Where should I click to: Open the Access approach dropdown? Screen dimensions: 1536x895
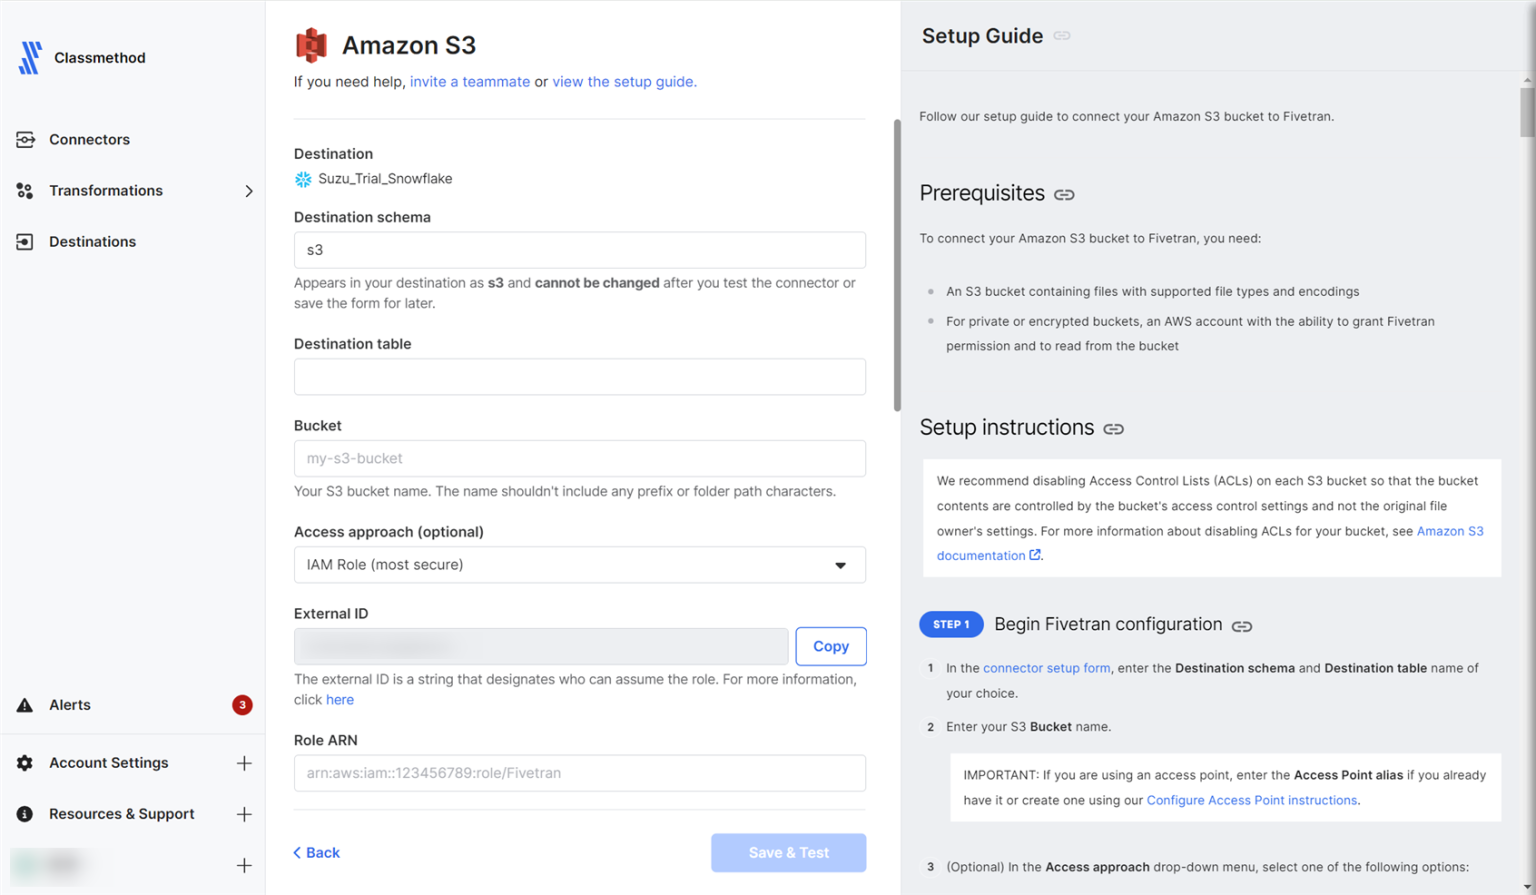point(840,564)
